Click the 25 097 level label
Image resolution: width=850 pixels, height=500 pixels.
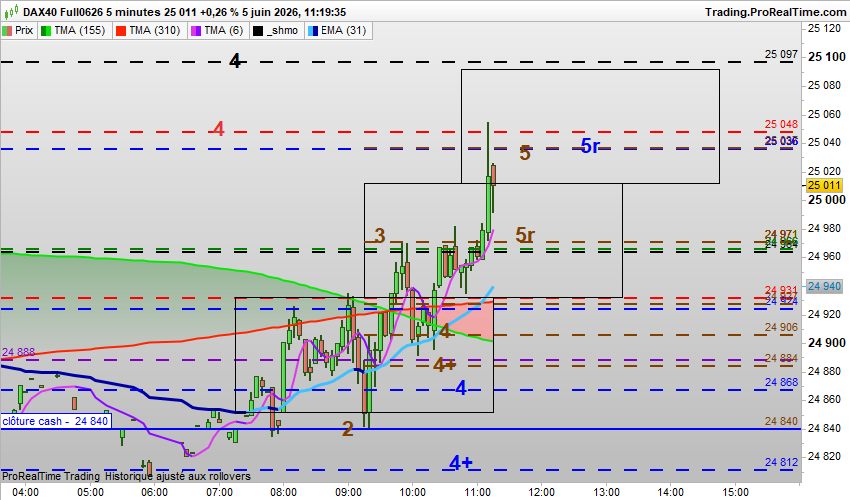[781, 54]
